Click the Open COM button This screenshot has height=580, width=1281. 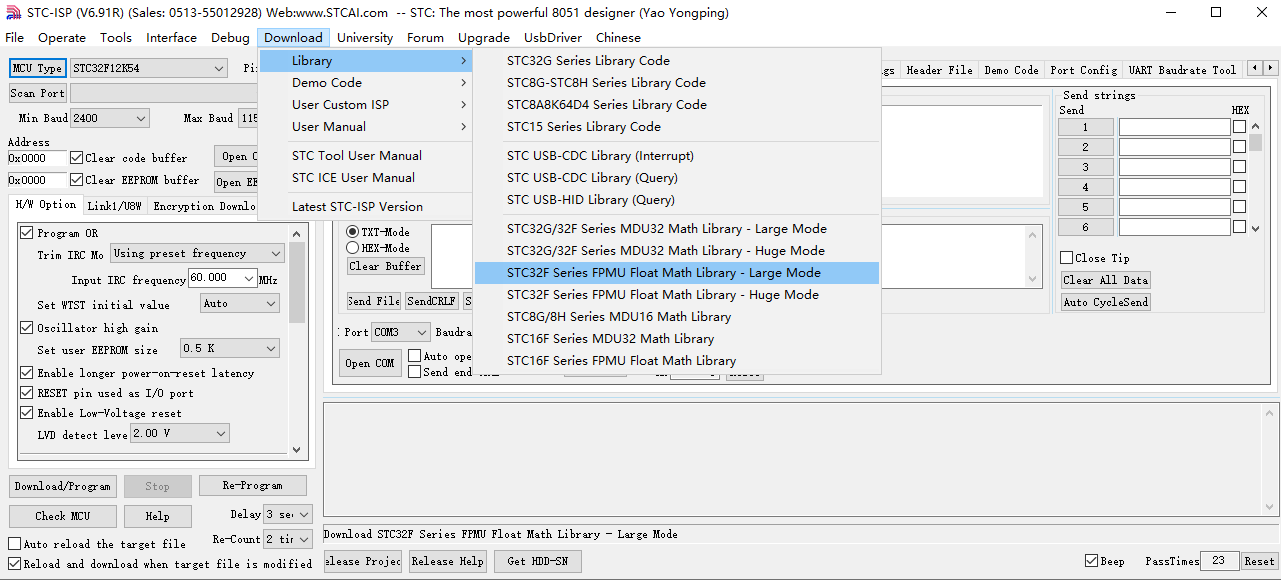370,363
